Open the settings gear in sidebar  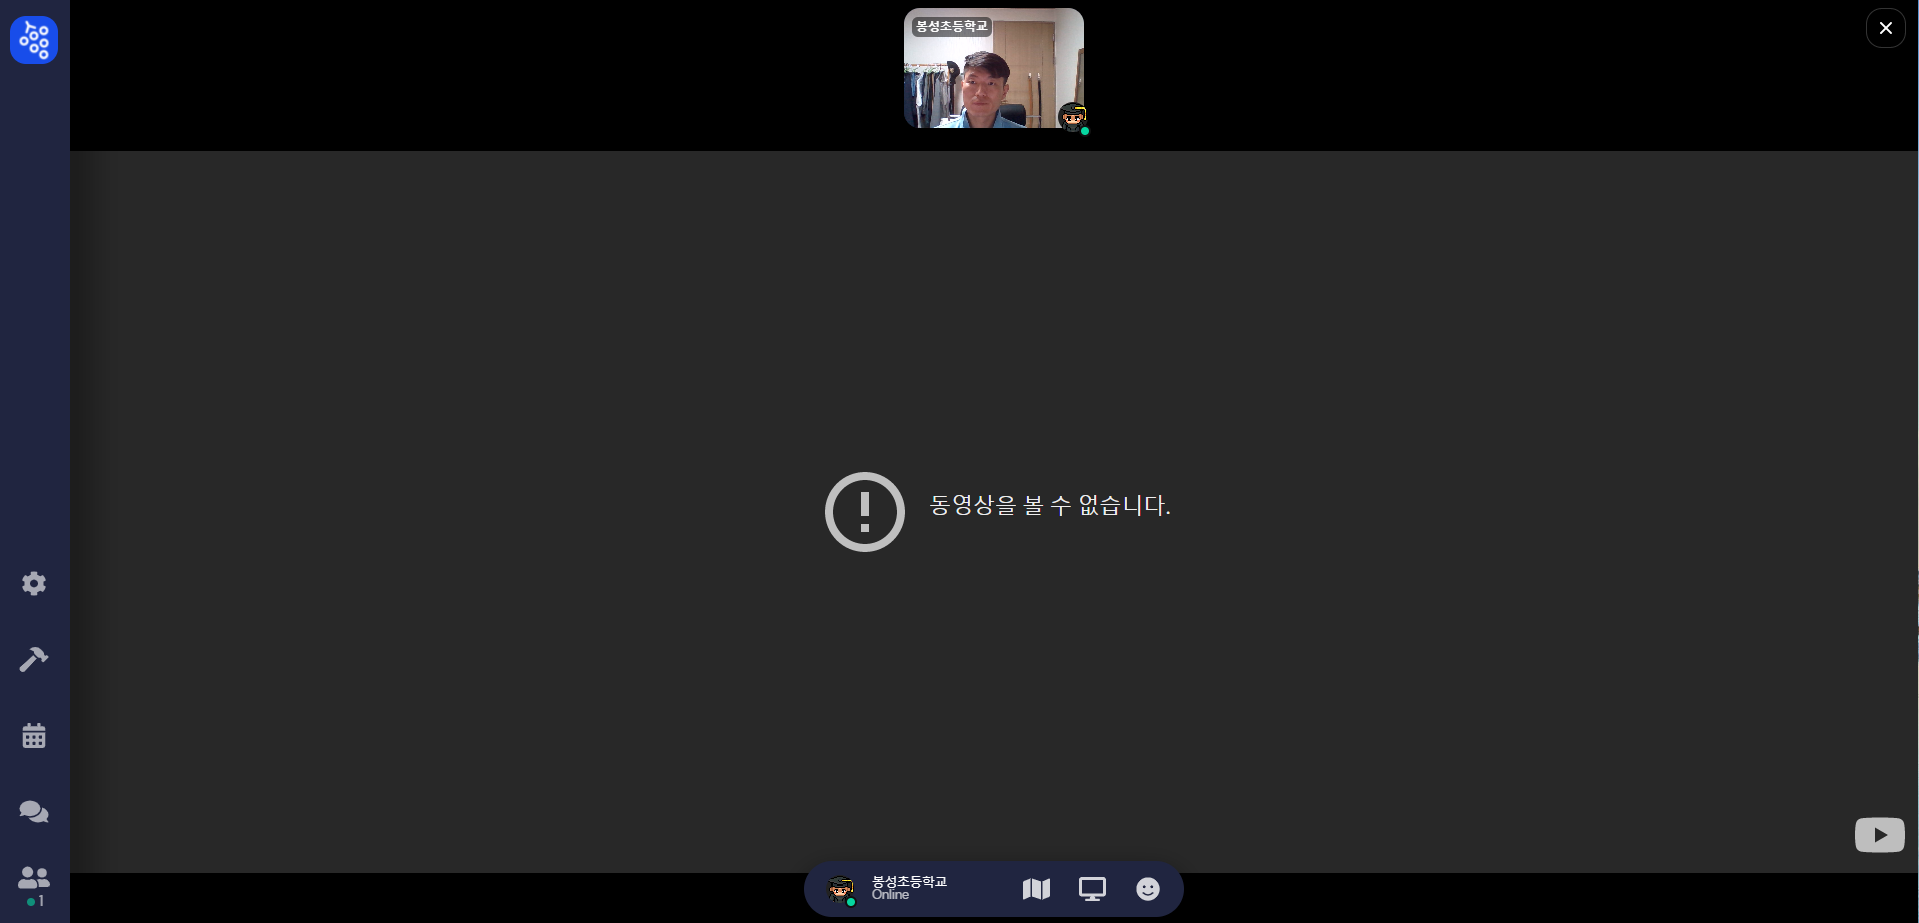tap(34, 584)
